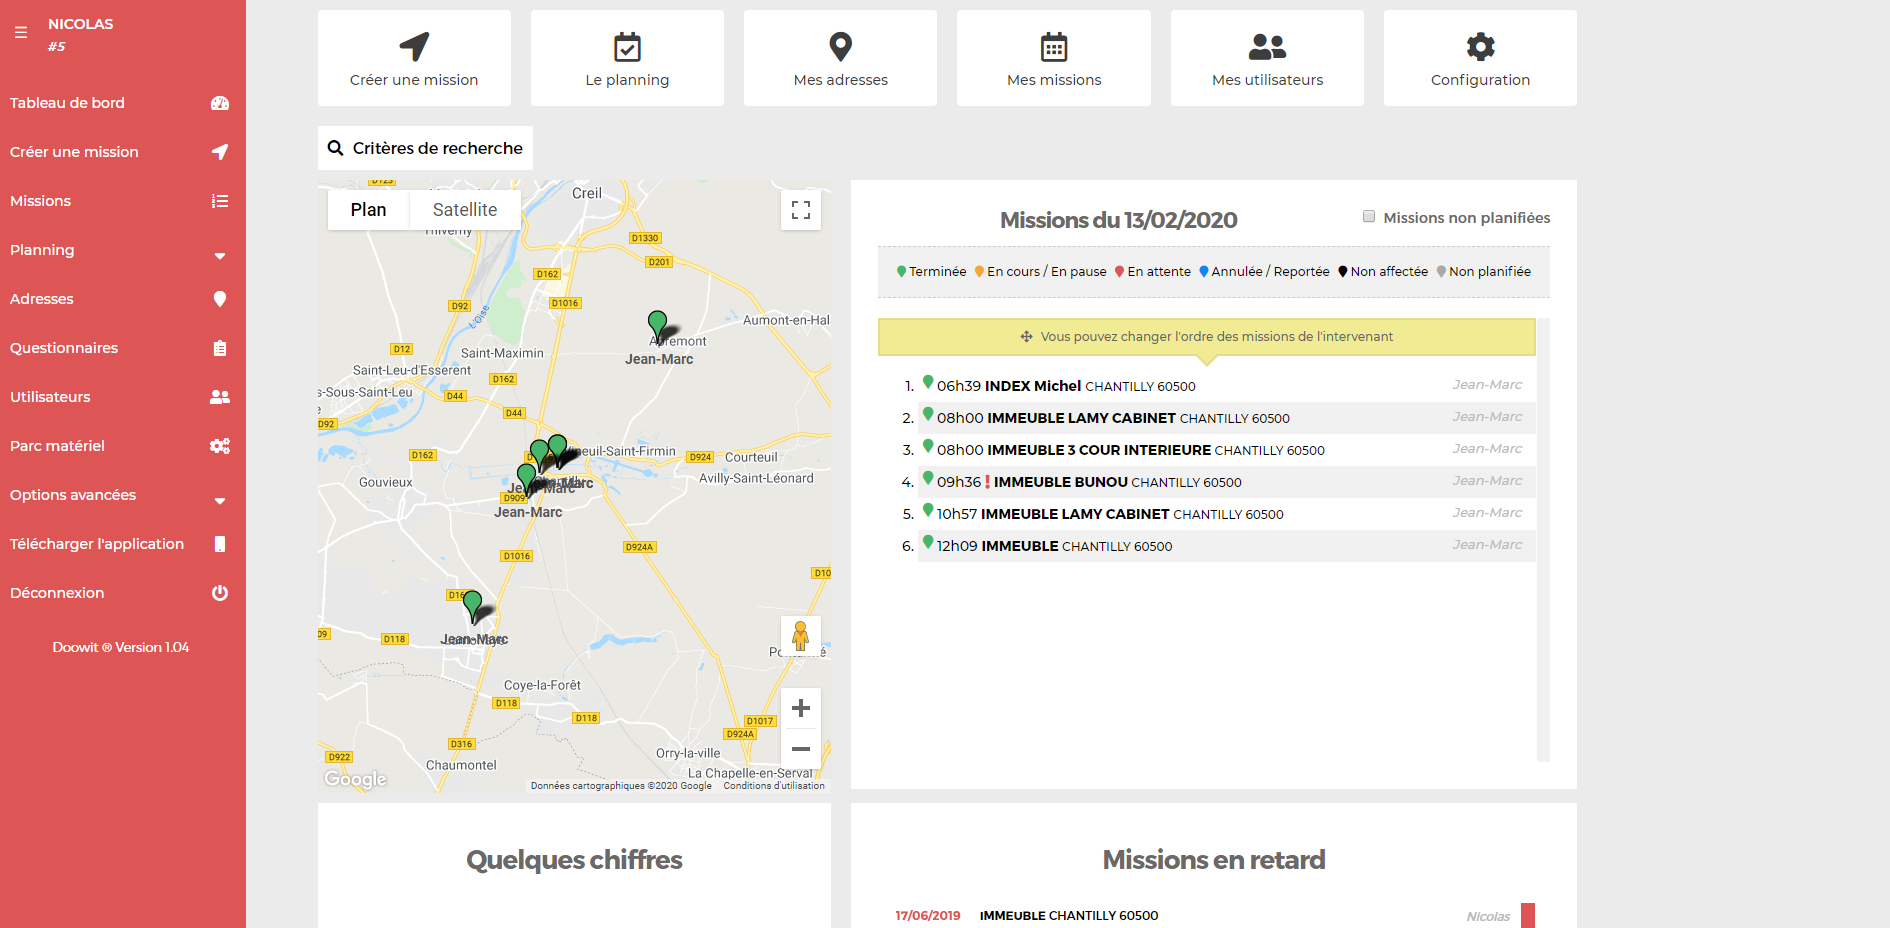The width and height of the screenshot is (1890, 928).
Task: Zoom in on the map
Action: pyautogui.click(x=801, y=709)
